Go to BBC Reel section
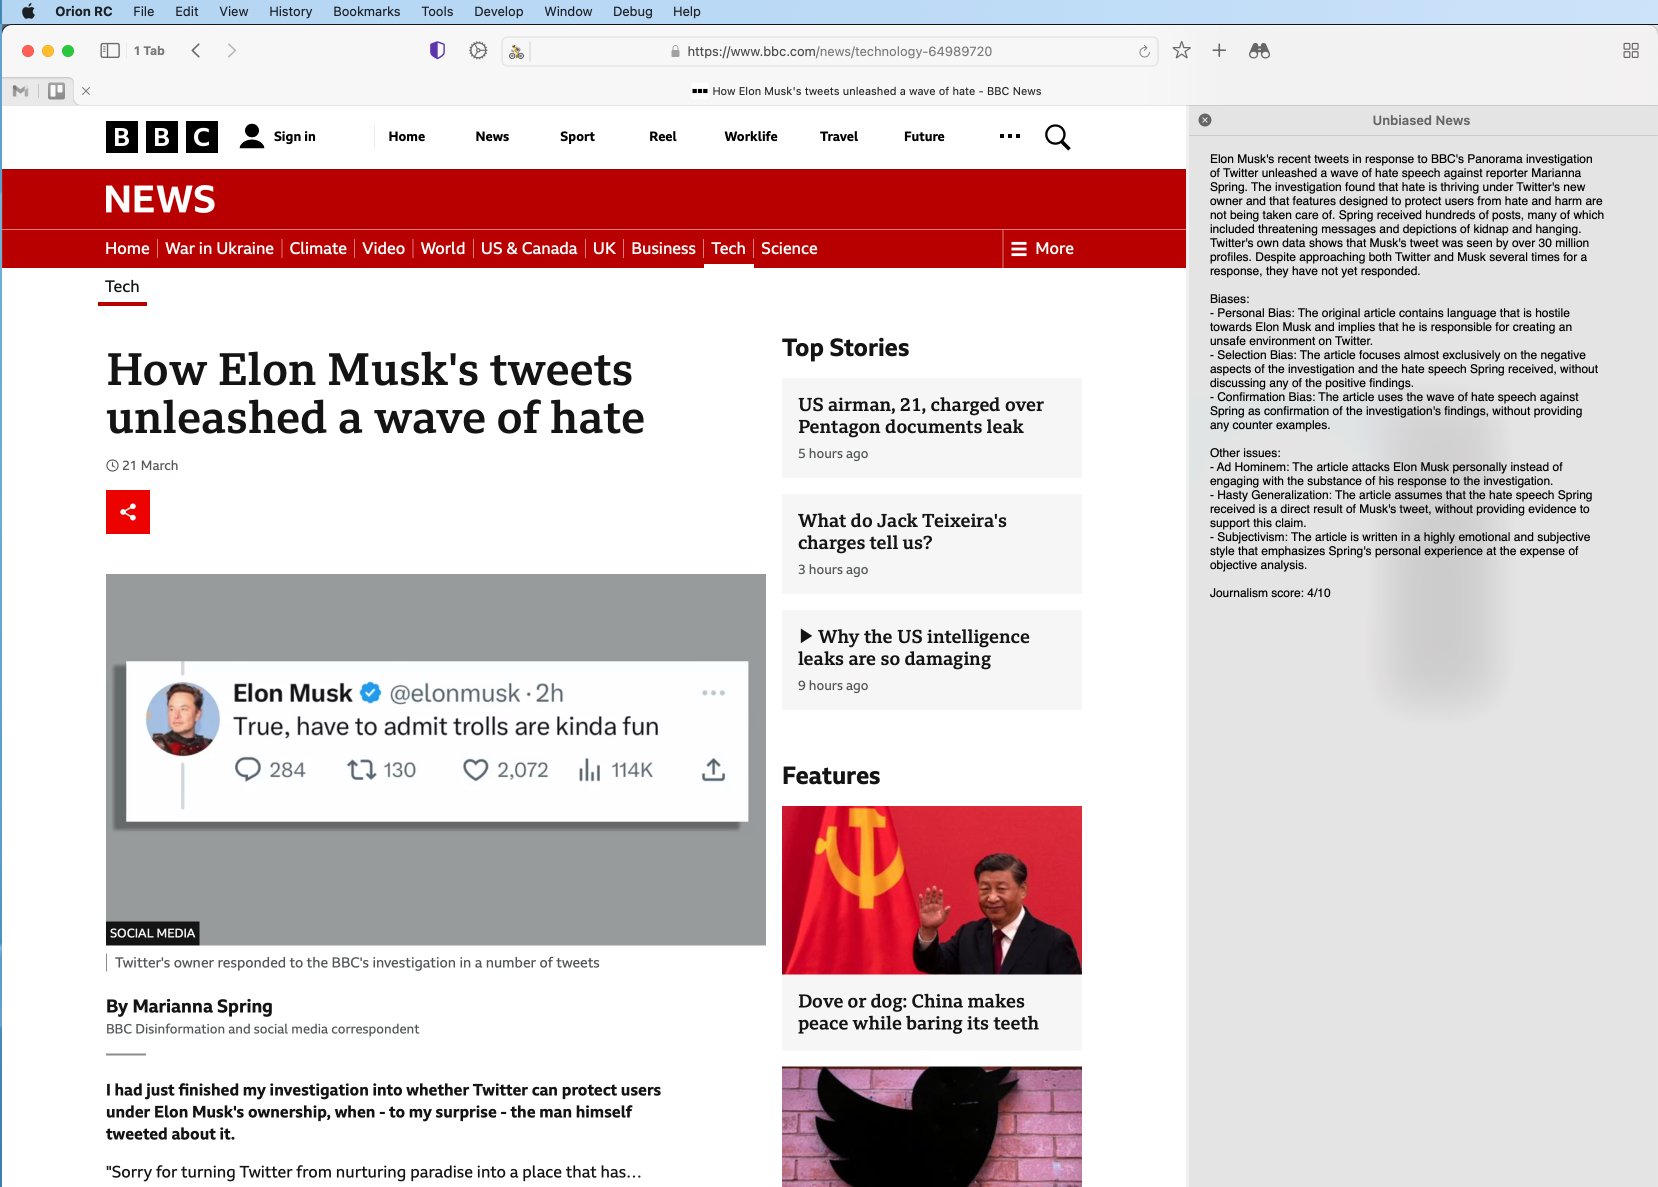The image size is (1658, 1187). pos(663,137)
